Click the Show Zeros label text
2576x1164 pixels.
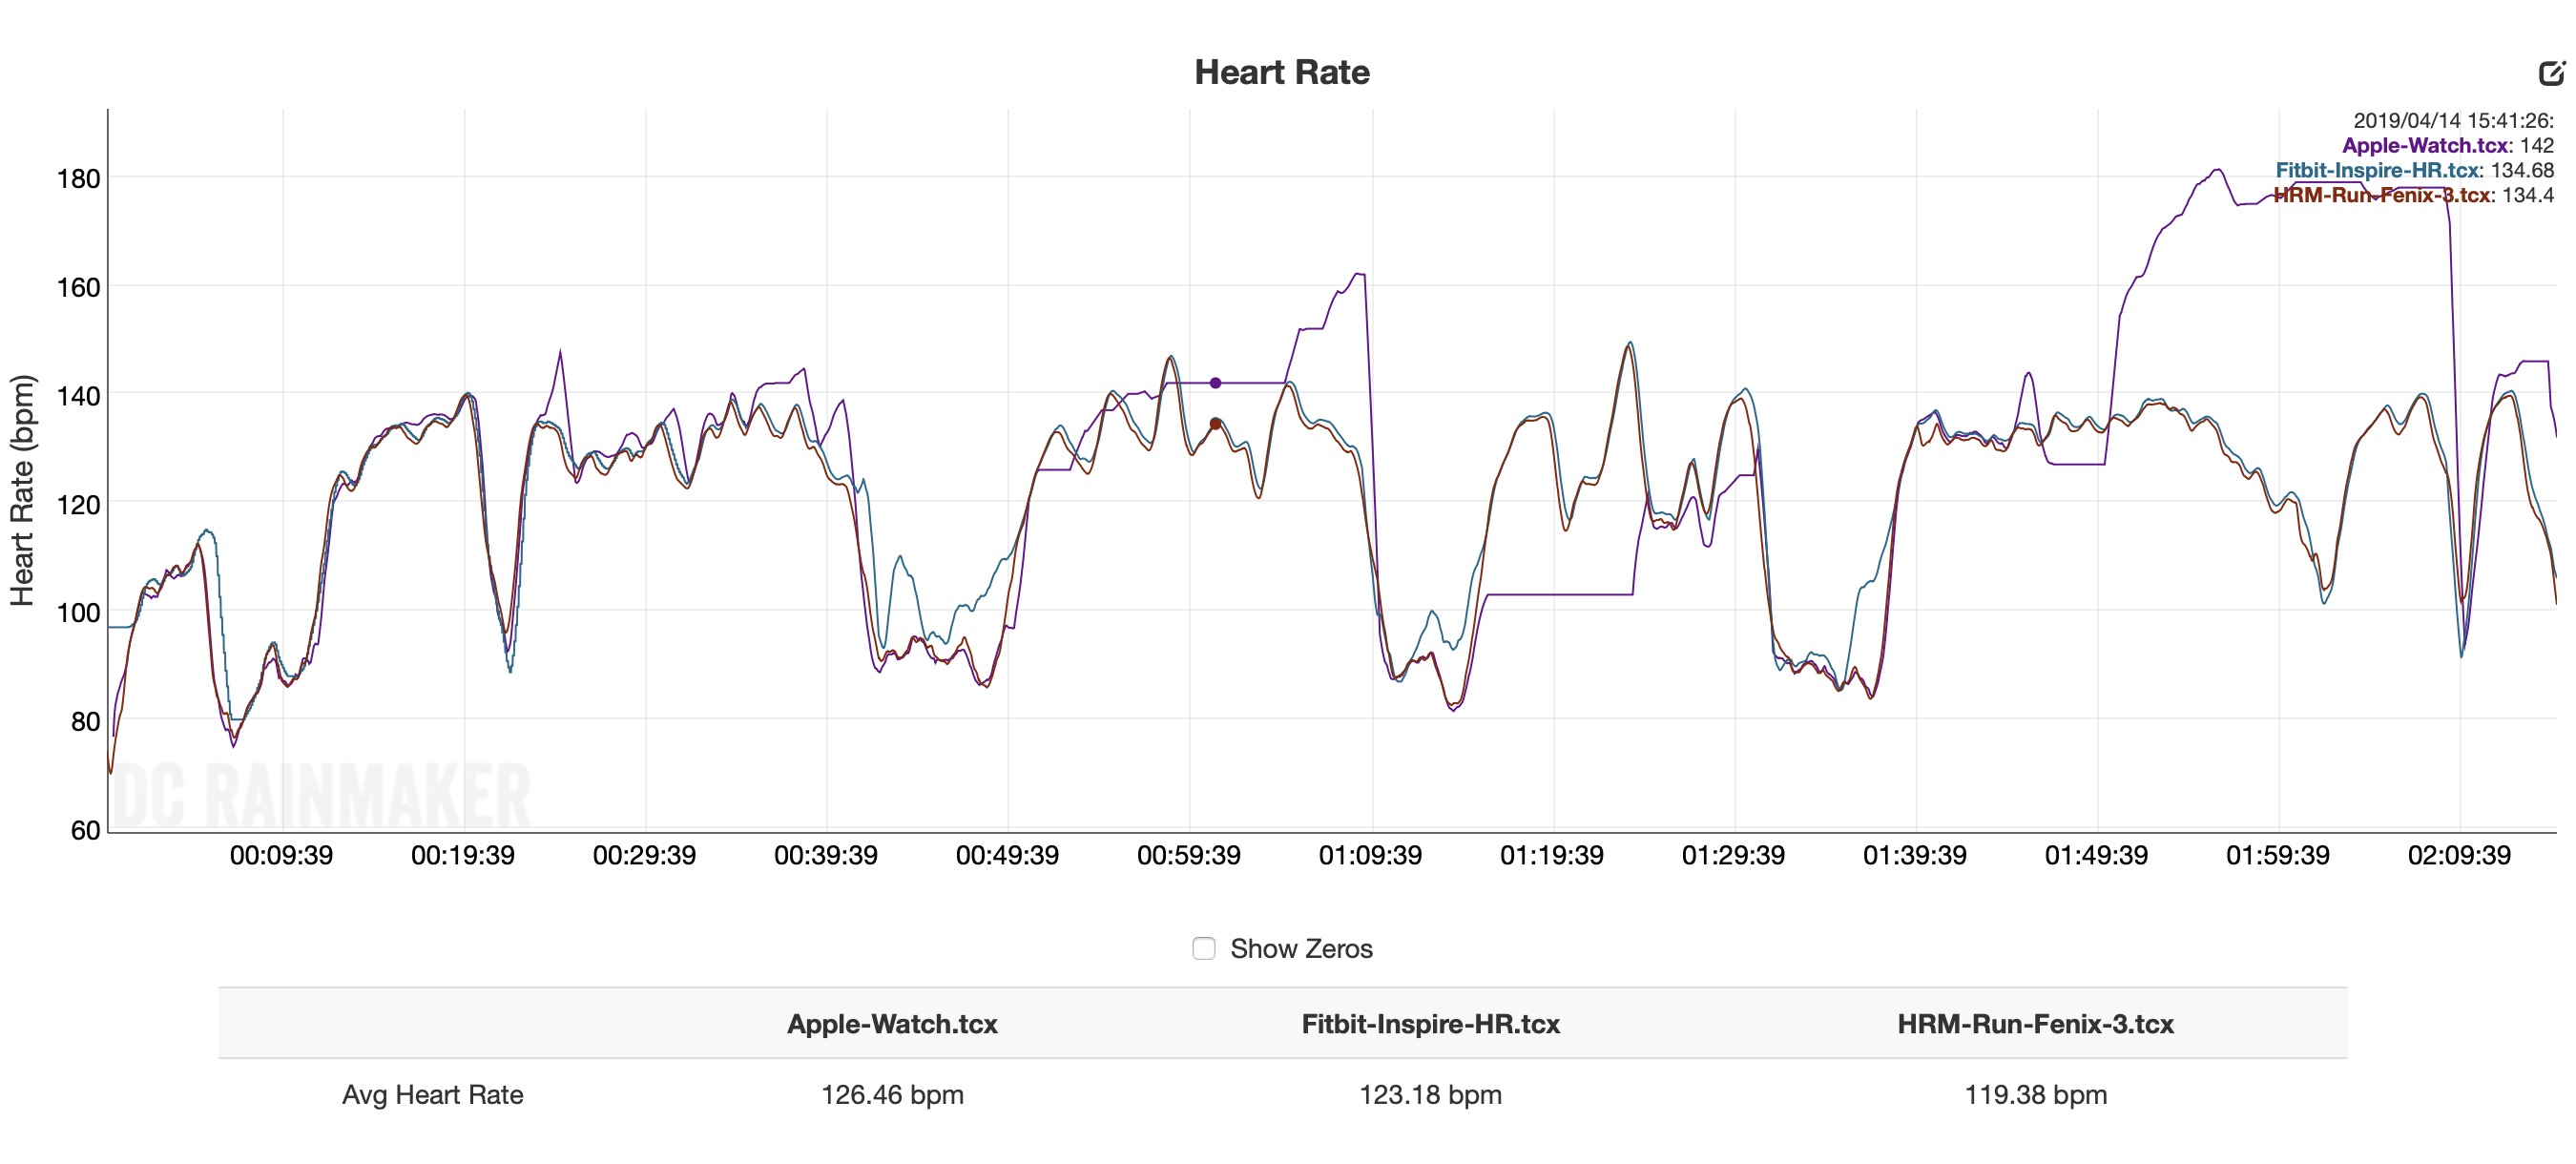1301,948
